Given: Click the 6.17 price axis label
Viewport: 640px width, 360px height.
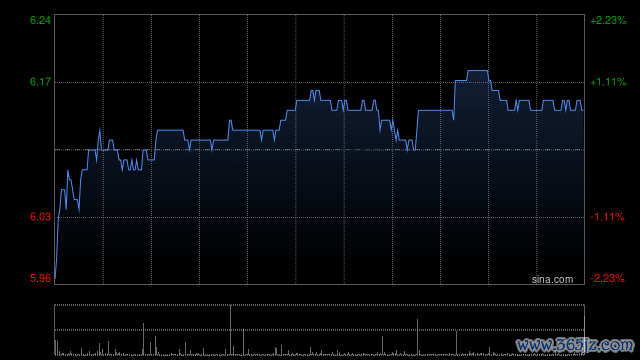Looking at the screenshot, I should (40, 82).
